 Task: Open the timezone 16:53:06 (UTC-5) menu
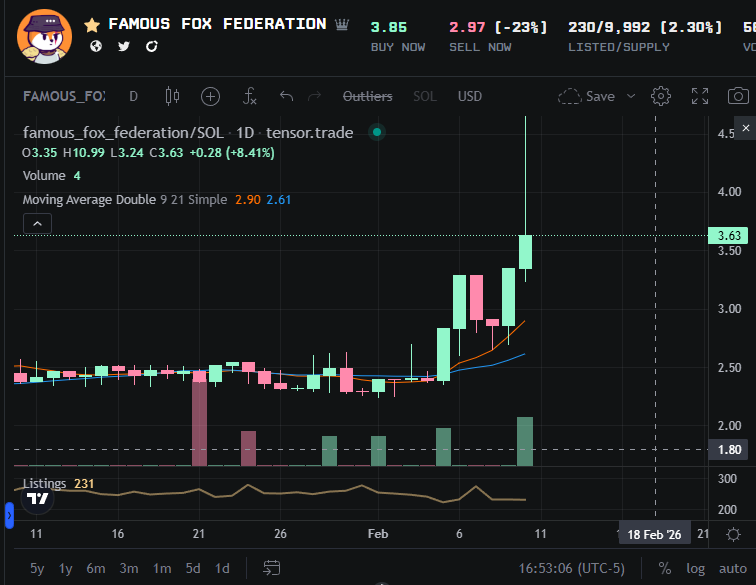pos(571,569)
